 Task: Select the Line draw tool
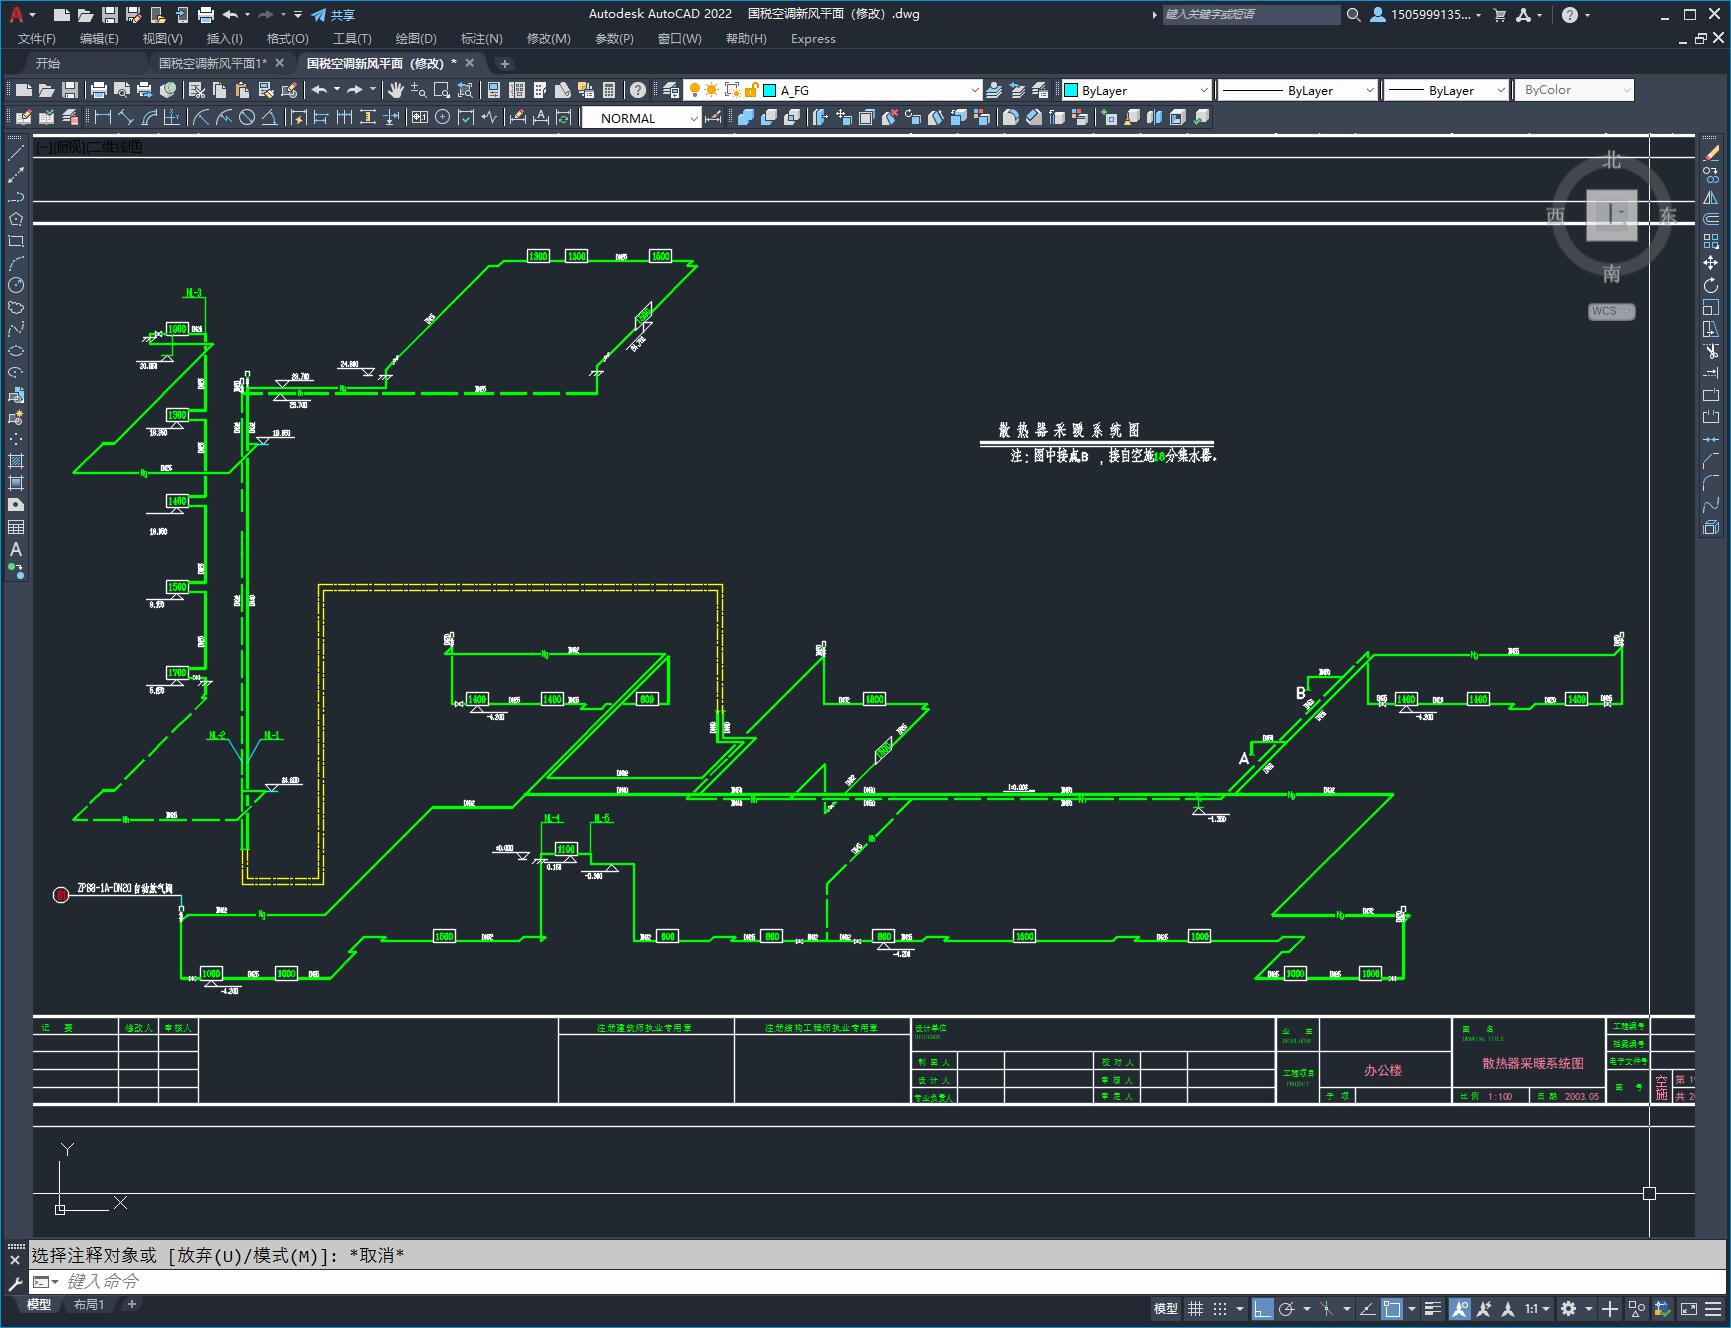pyautogui.click(x=16, y=153)
